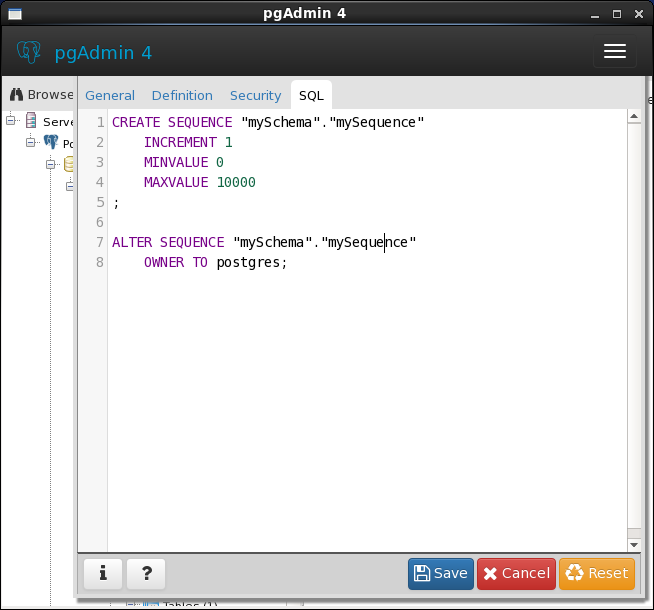Viewport: 654px width, 610px height.
Task: Switch to the General tab
Action: point(110,95)
